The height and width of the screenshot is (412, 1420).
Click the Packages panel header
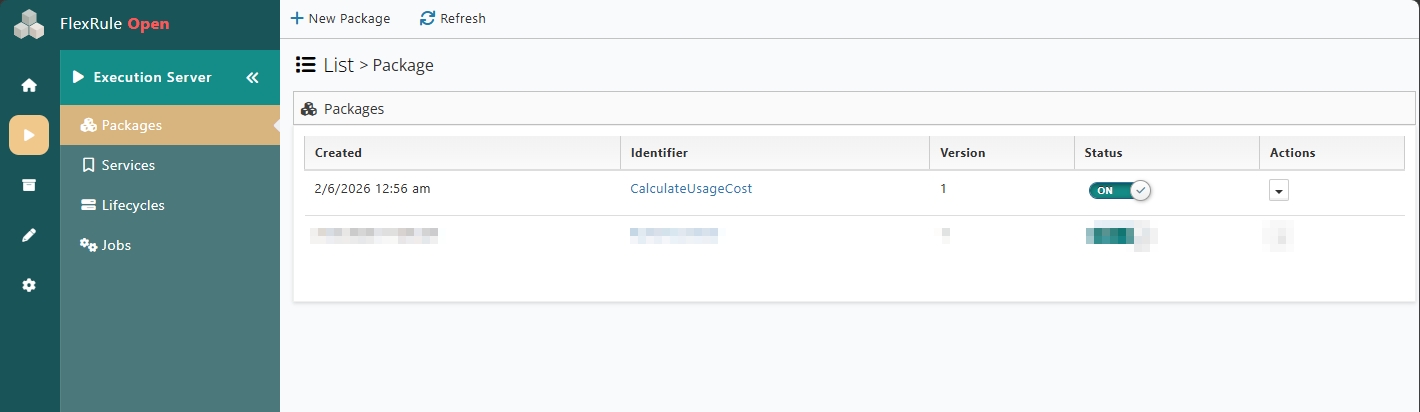pyautogui.click(x=854, y=108)
